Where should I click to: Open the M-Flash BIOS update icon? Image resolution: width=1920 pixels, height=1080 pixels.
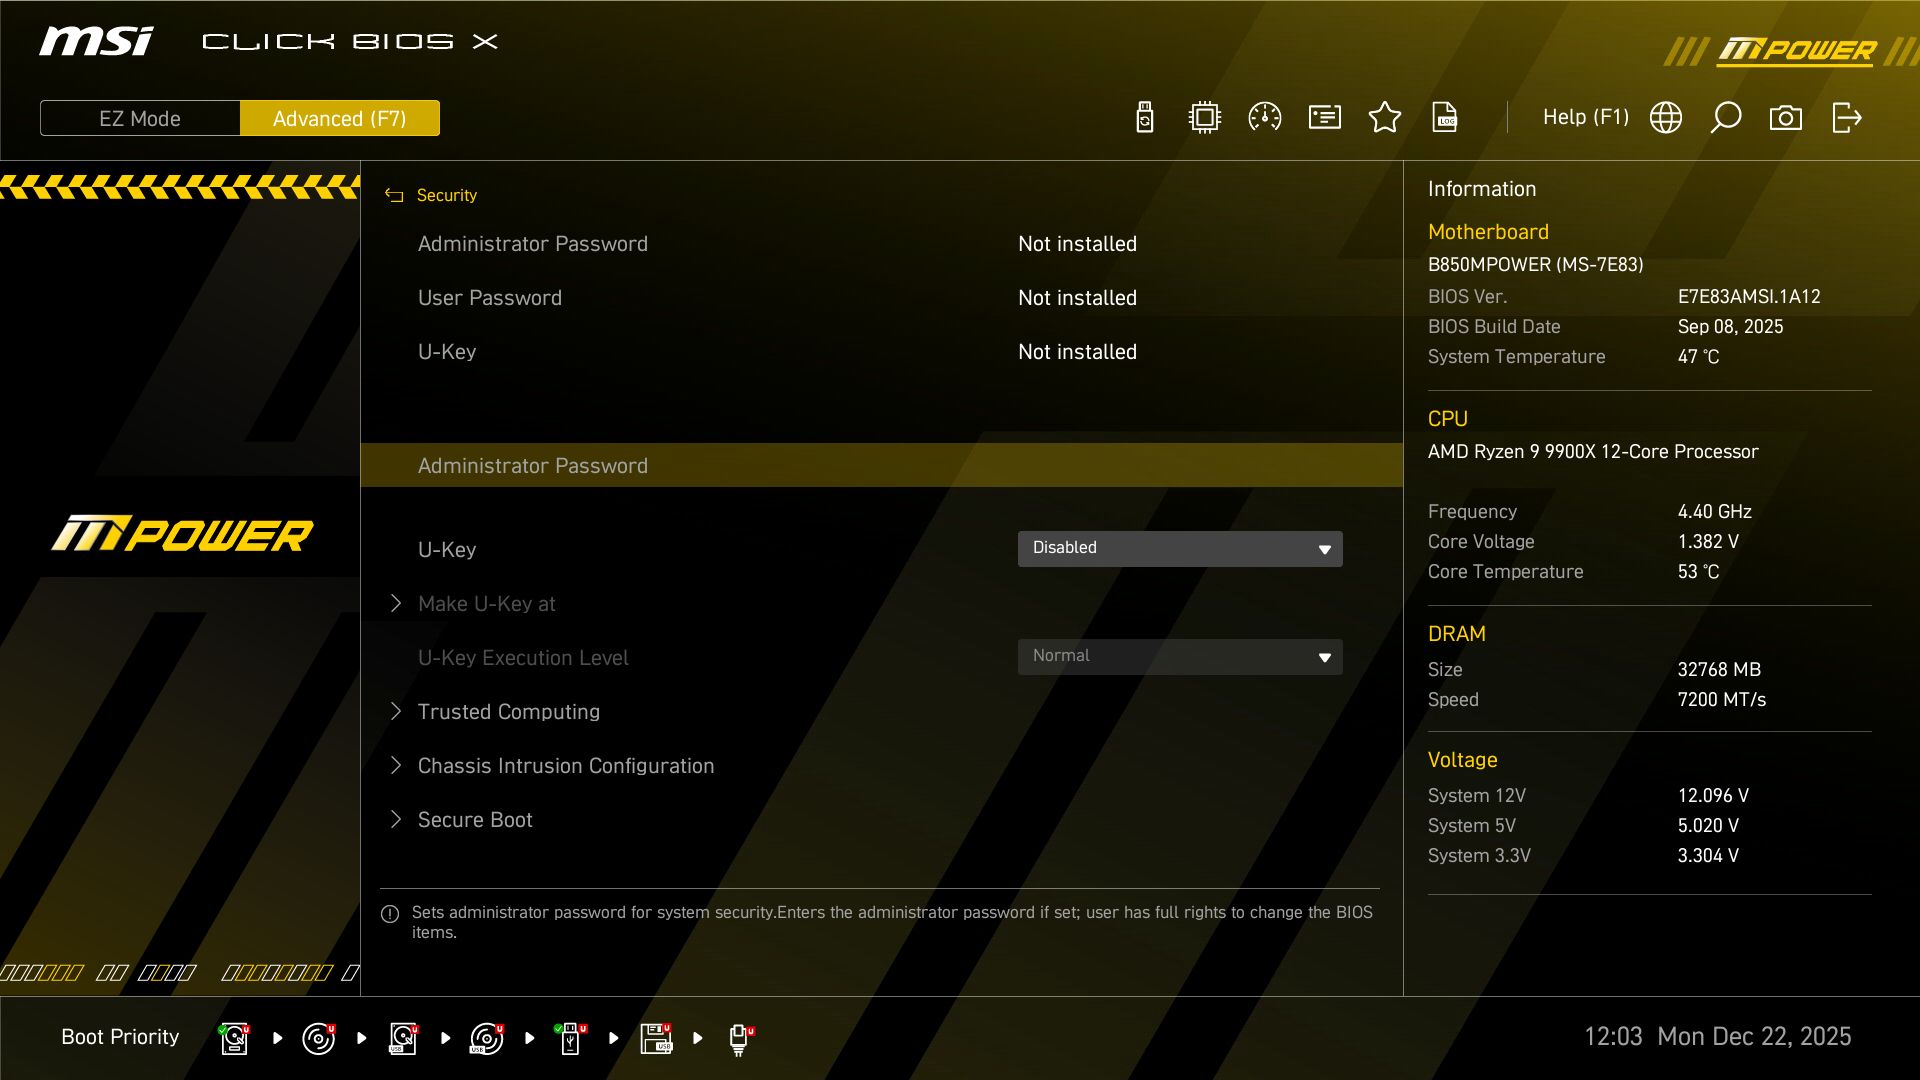coord(1144,117)
